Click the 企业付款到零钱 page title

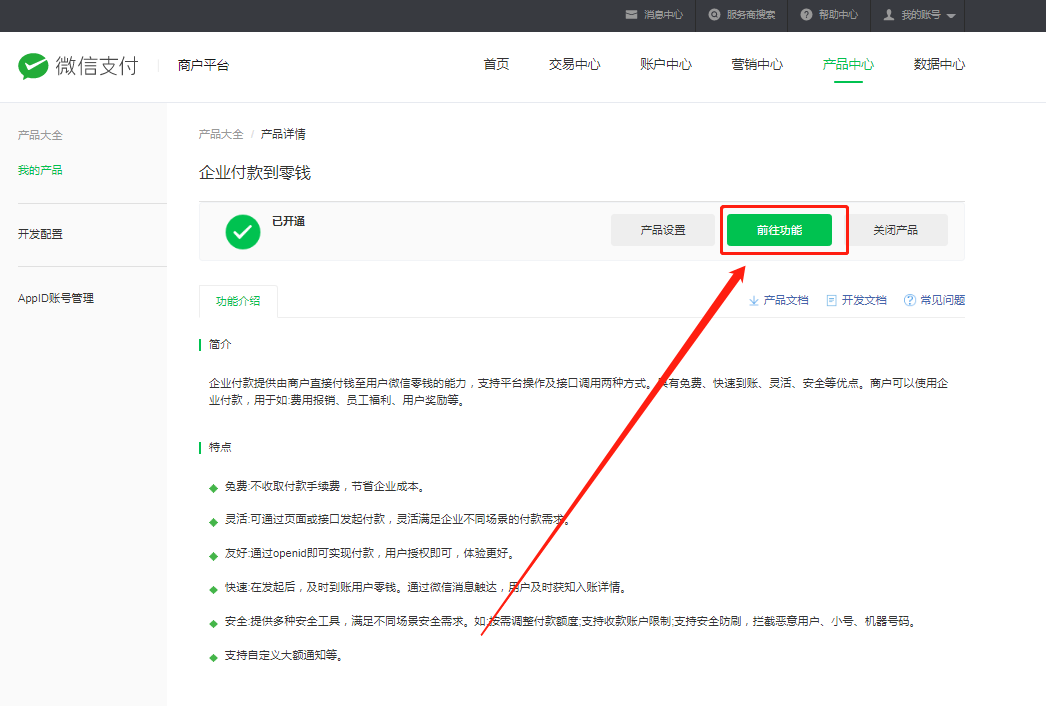255,173
